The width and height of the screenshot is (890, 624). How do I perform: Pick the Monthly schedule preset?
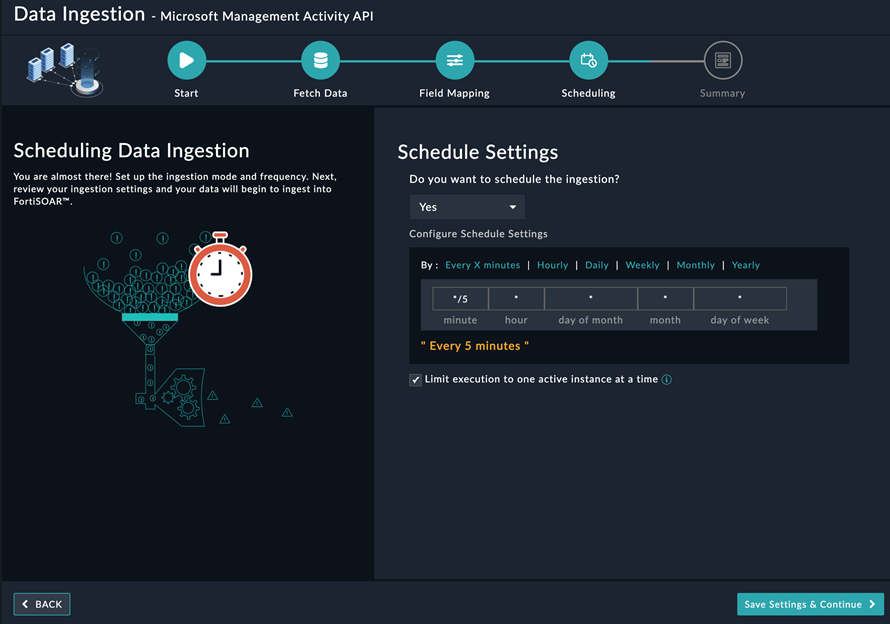point(696,265)
